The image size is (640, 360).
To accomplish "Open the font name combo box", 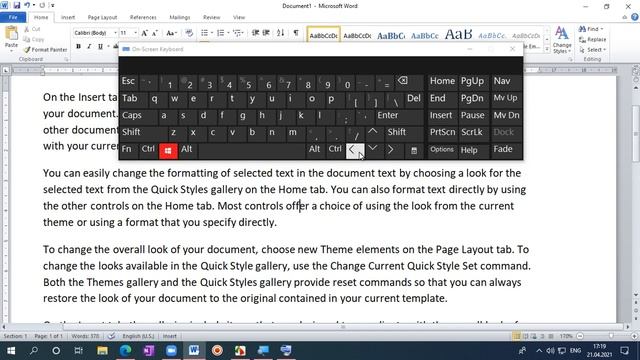I will (x=95, y=33).
